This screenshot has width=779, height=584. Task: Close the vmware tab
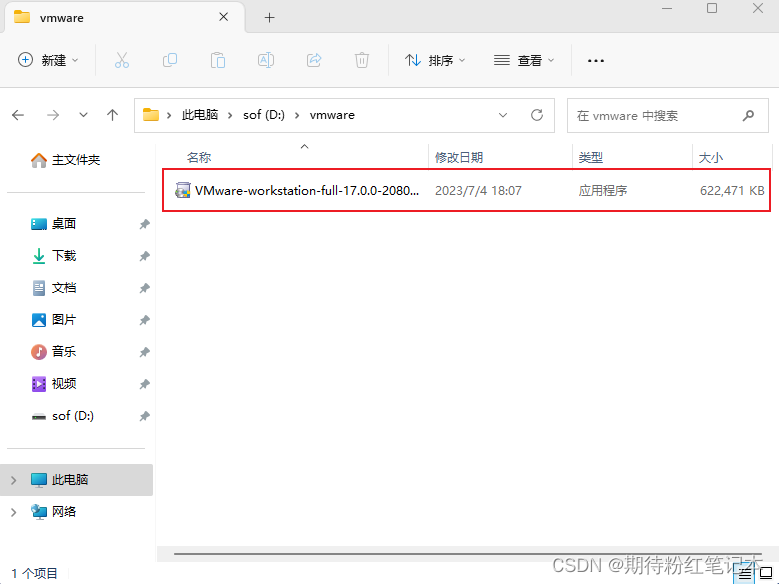[224, 17]
